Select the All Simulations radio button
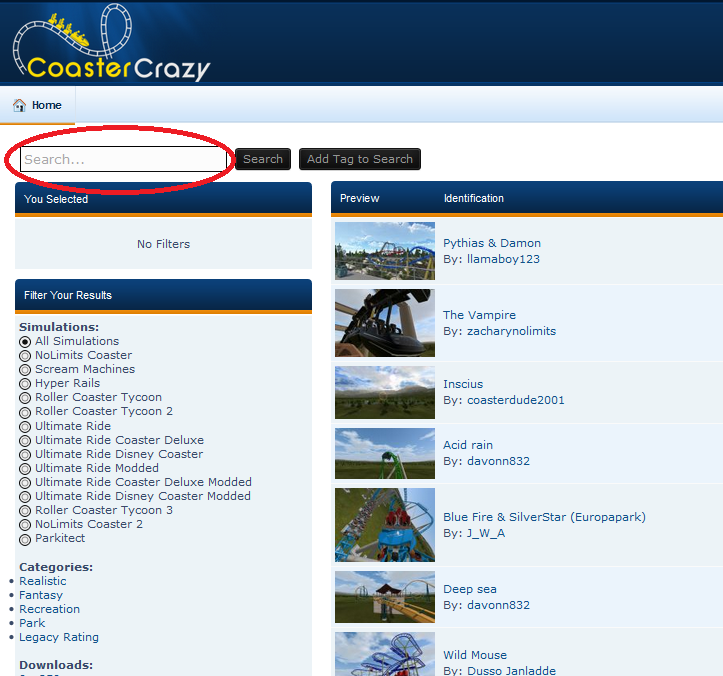Viewport: 723px width, 676px height. pyautogui.click(x=25, y=342)
